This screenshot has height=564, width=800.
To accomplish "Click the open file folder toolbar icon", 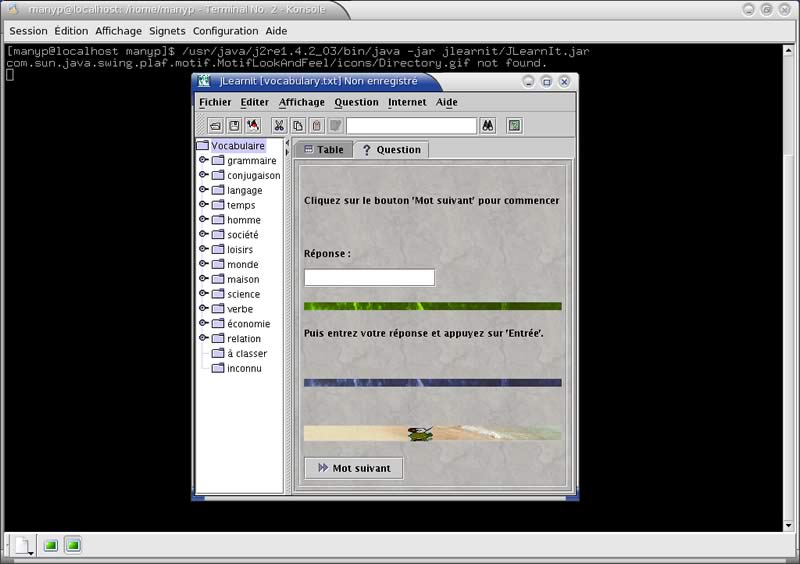I will [216, 126].
